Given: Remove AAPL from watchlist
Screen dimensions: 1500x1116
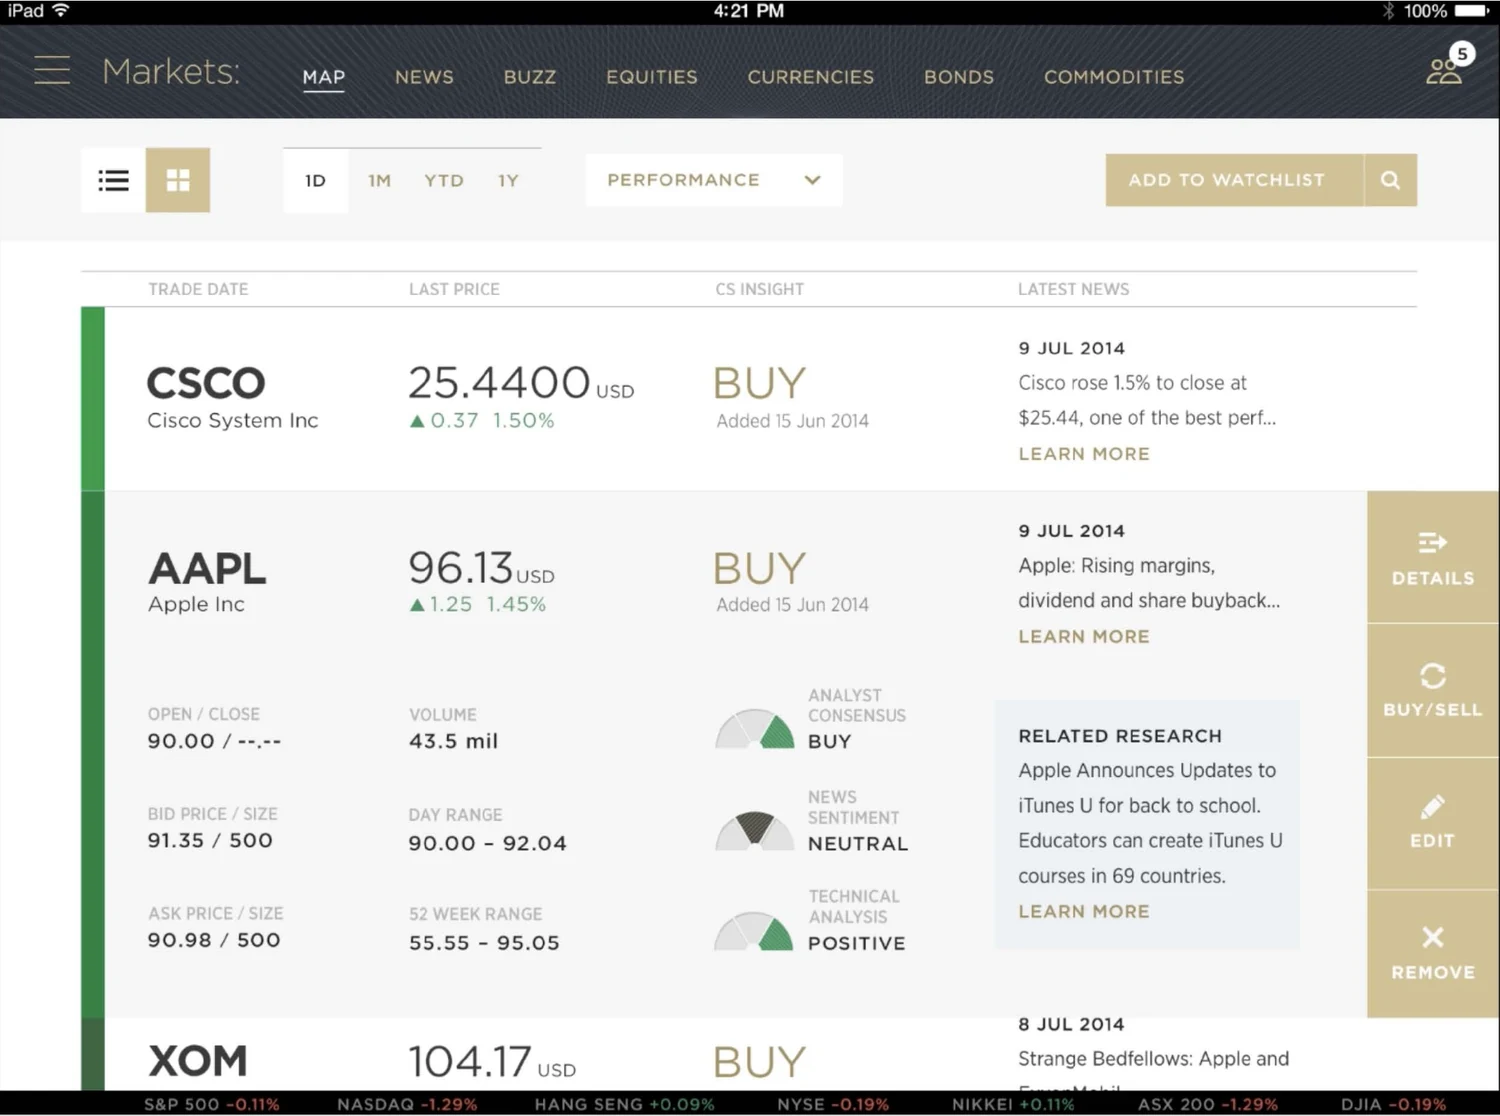Looking at the screenshot, I should click(x=1433, y=953).
